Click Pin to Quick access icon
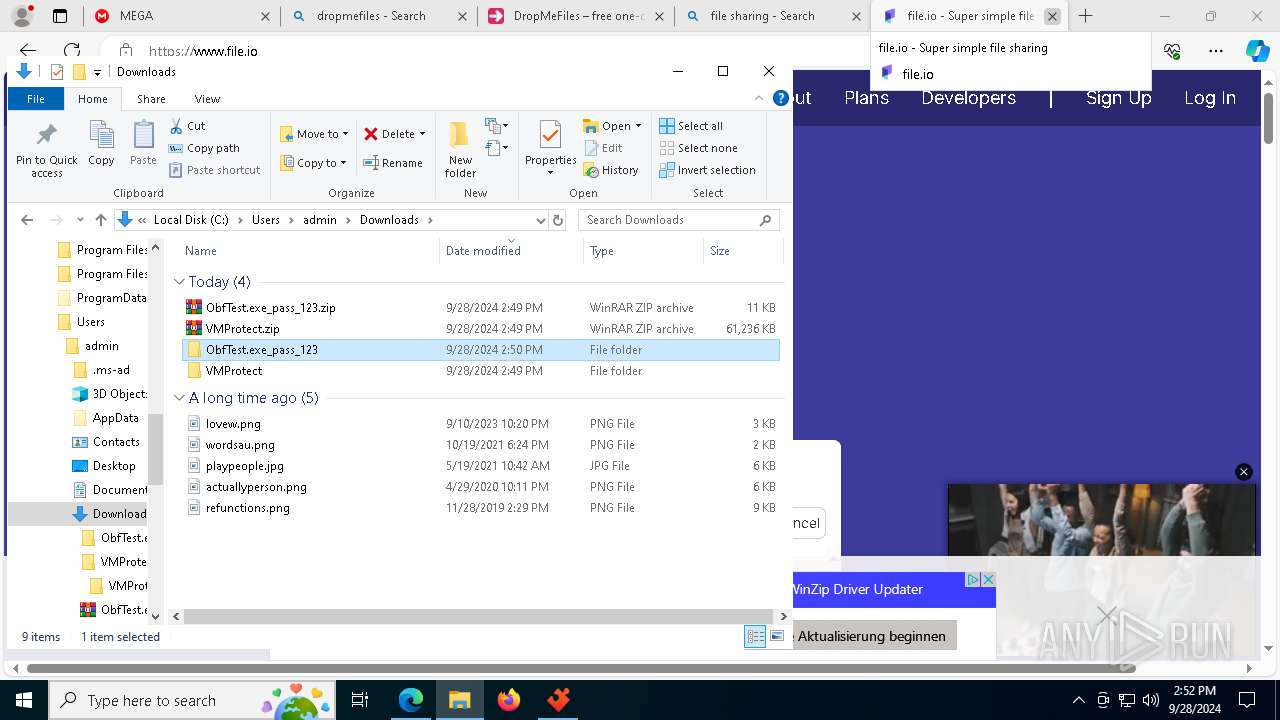The width and height of the screenshot is (1280, 720). tap(46, 150)
